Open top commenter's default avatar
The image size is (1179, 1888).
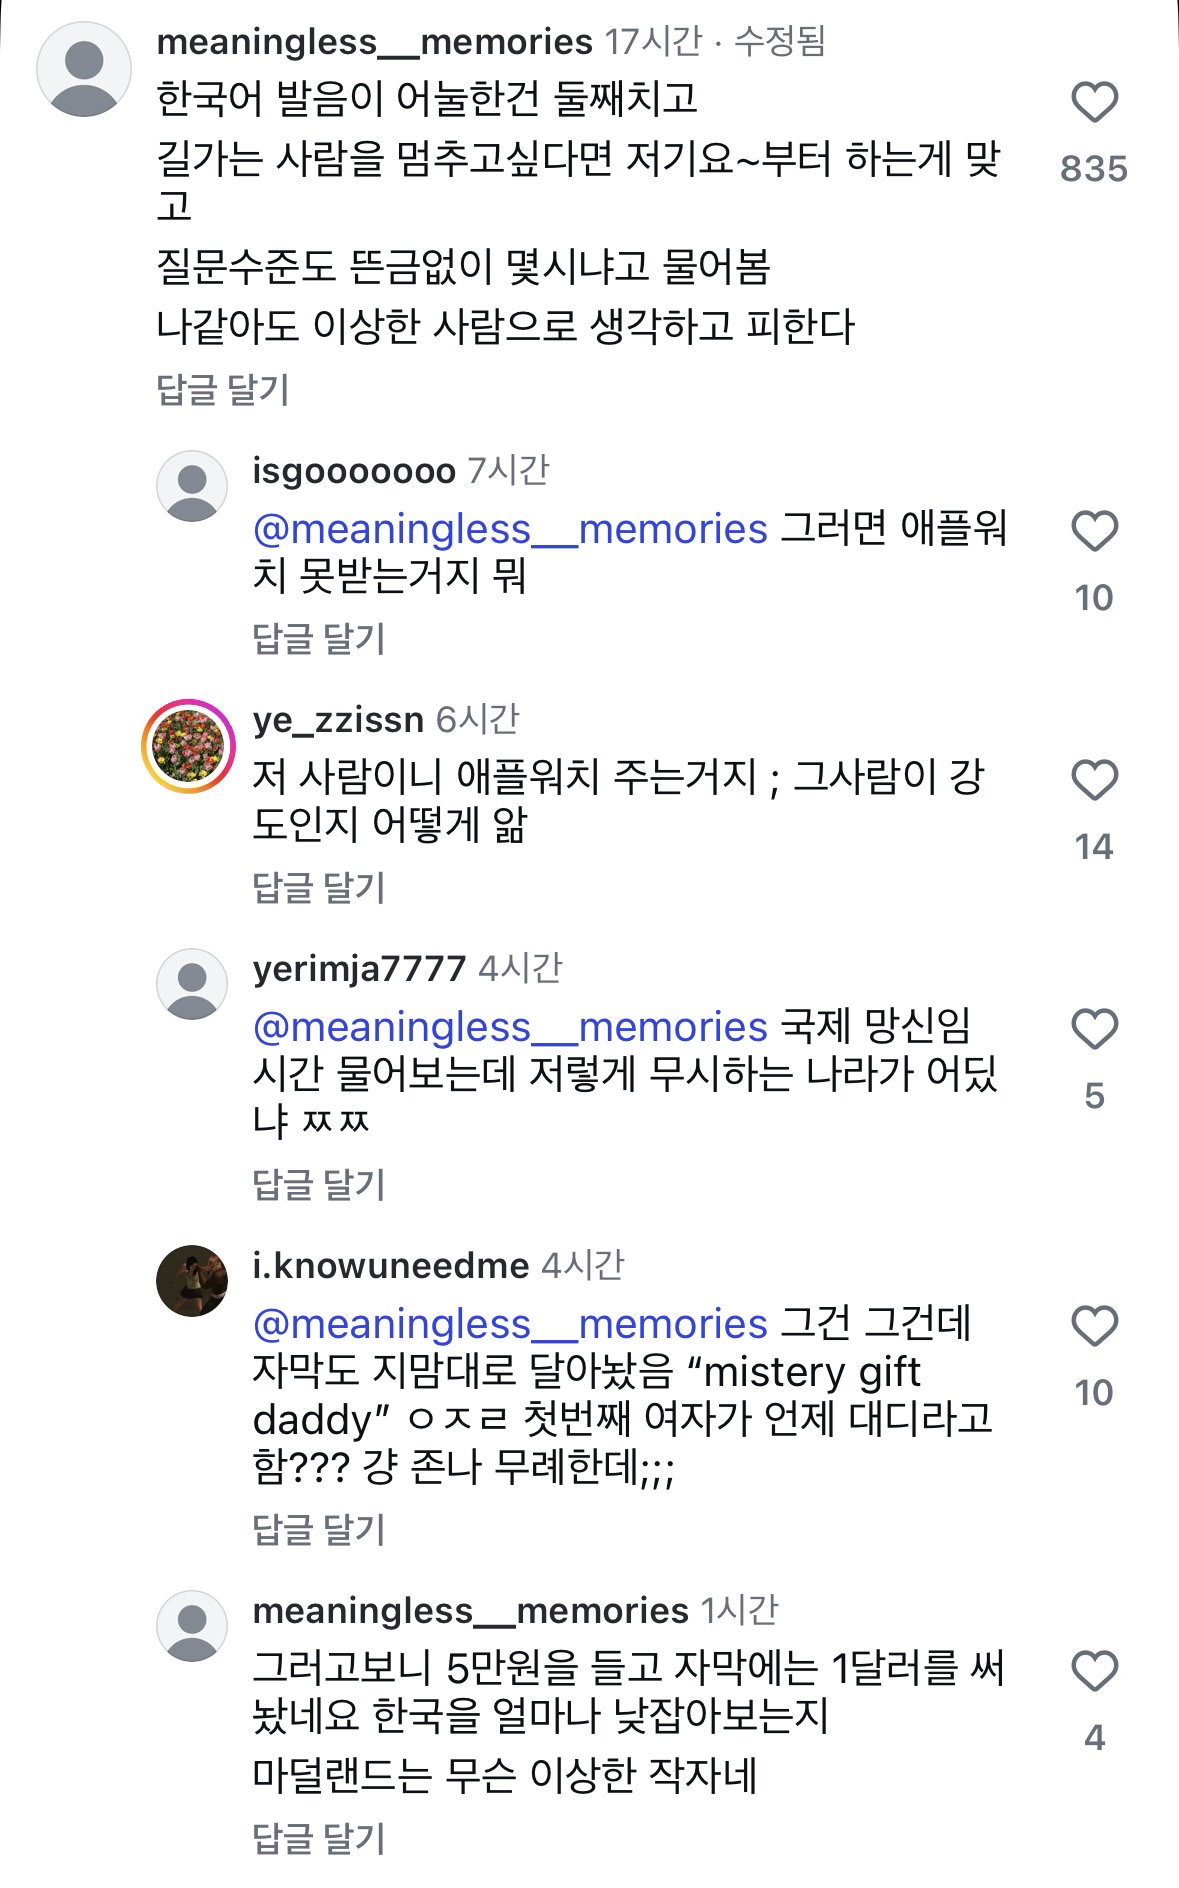(x=84, y=69)
